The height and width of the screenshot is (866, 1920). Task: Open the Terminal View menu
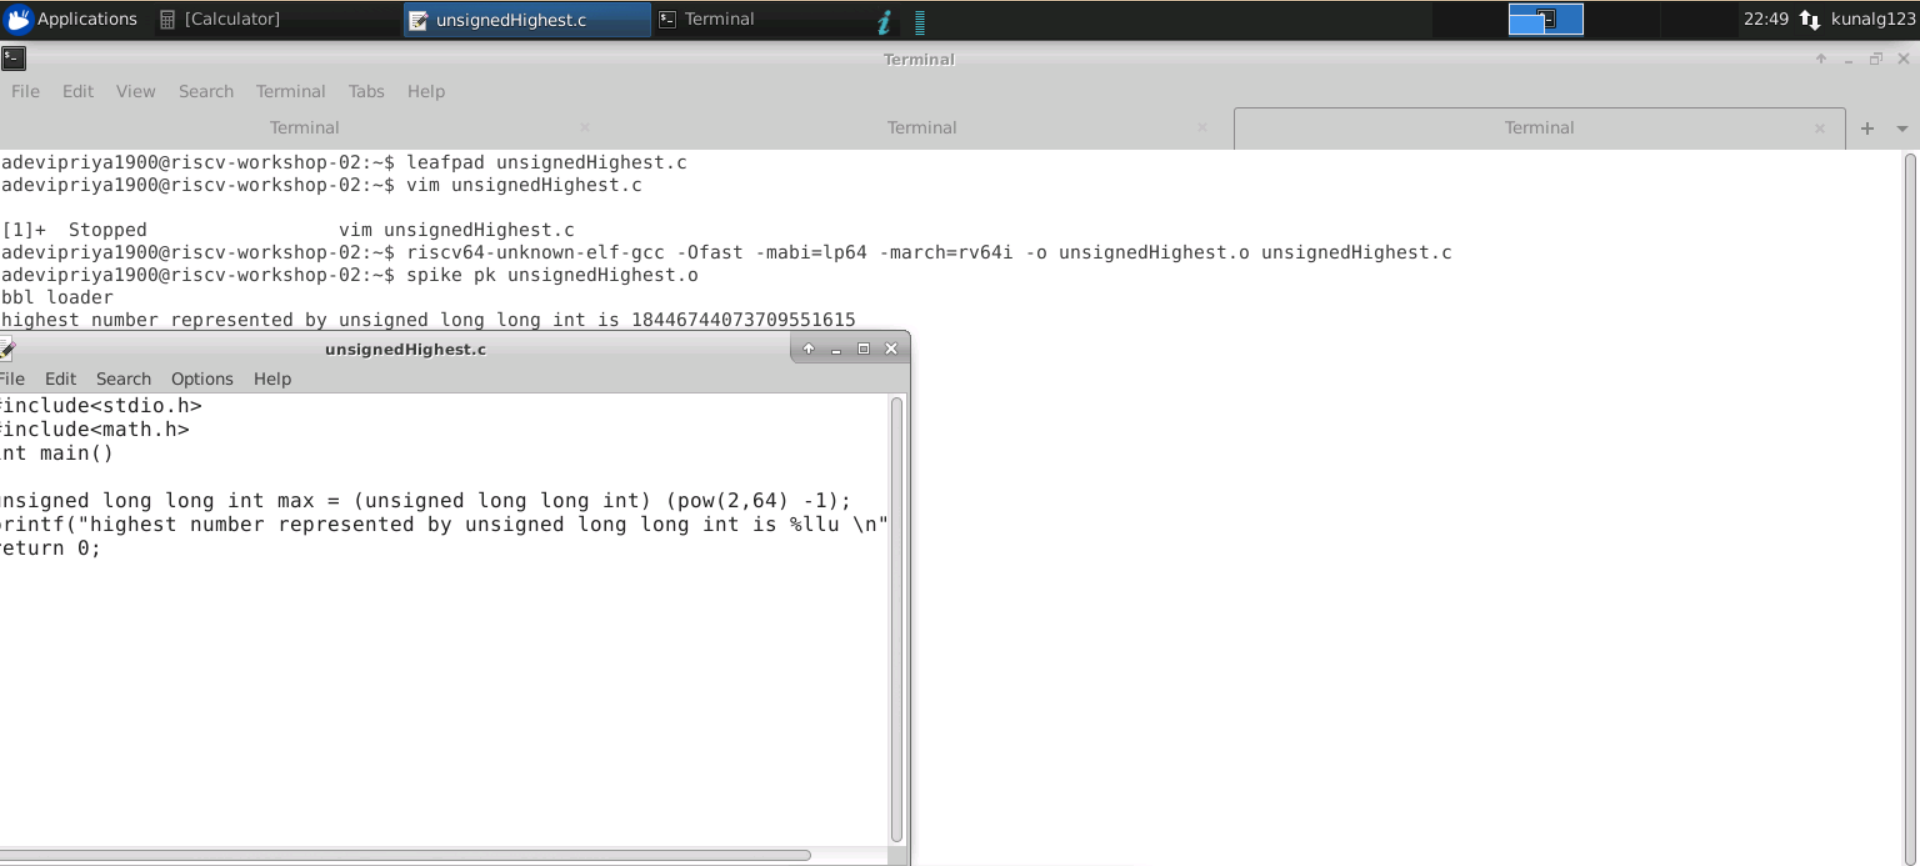[x=136, y=91]
